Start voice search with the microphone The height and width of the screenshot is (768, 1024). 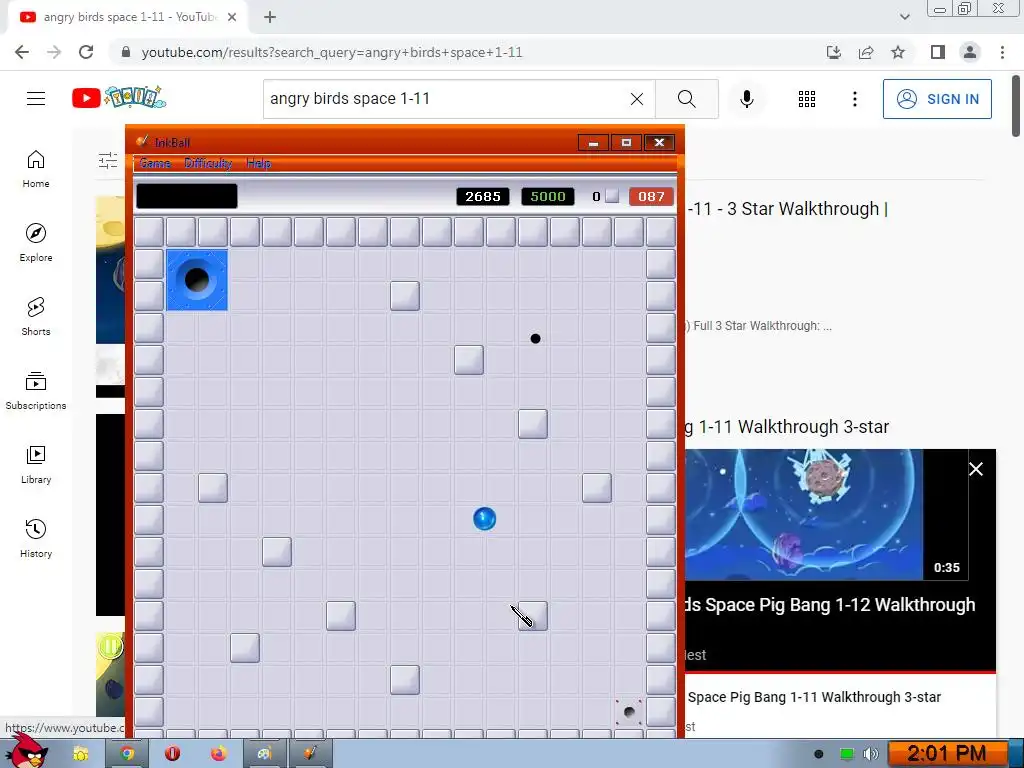(747, 99)
